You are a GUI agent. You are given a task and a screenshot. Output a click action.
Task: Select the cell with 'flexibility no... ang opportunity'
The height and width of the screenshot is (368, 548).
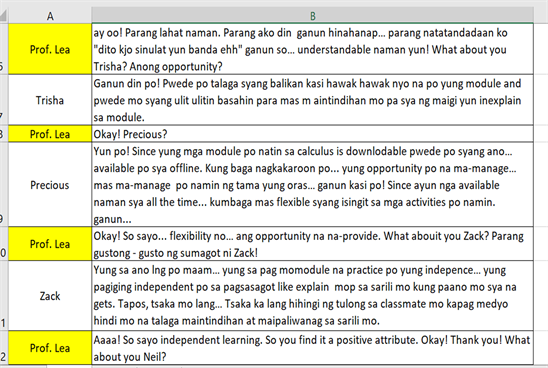(x=312, y=244)
